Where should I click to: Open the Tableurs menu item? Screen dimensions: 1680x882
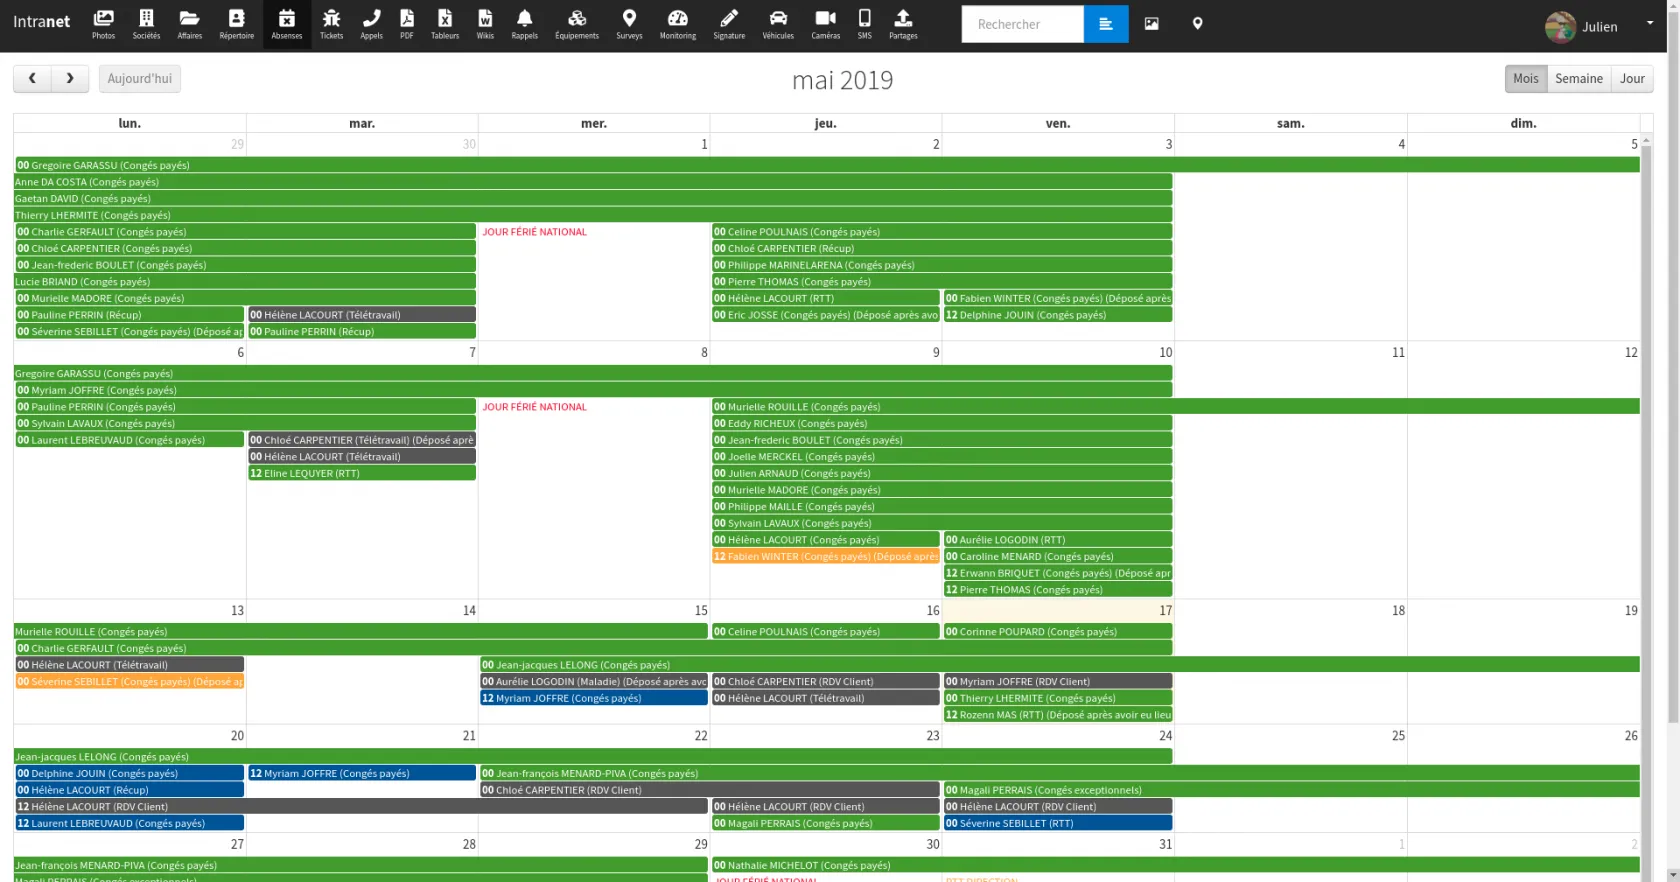[445, 24]
